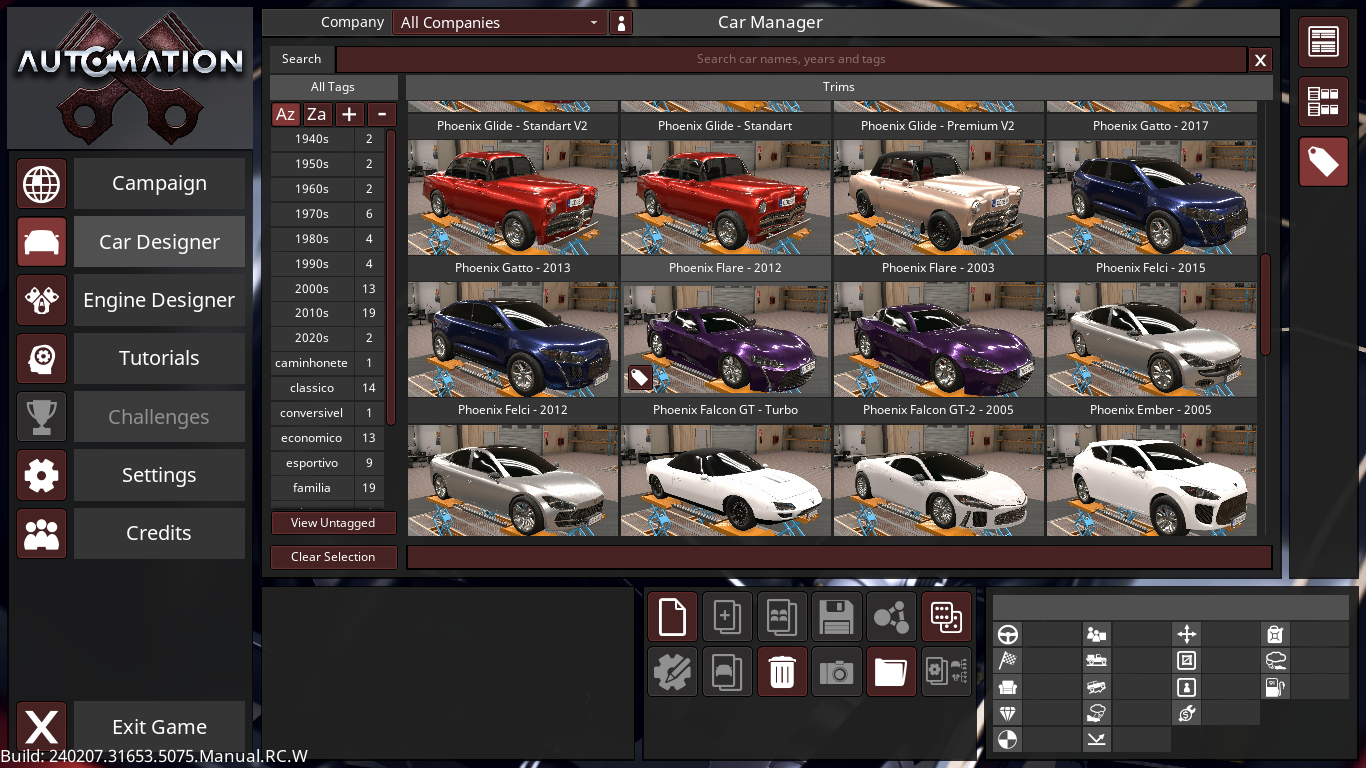Select the Phoenix Gatto 2017 thumbnail
Viewport: 1366px width, 768px height.
coord(1151,197)
